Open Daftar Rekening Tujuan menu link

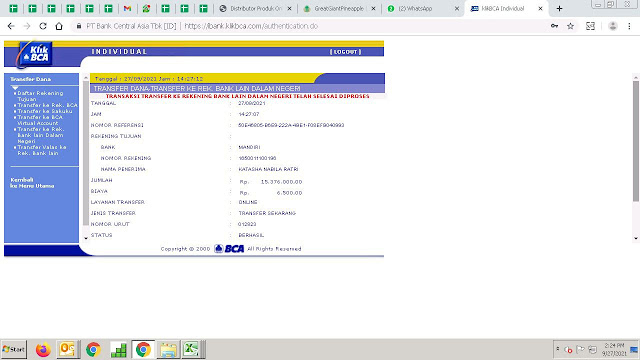[40, 96]
